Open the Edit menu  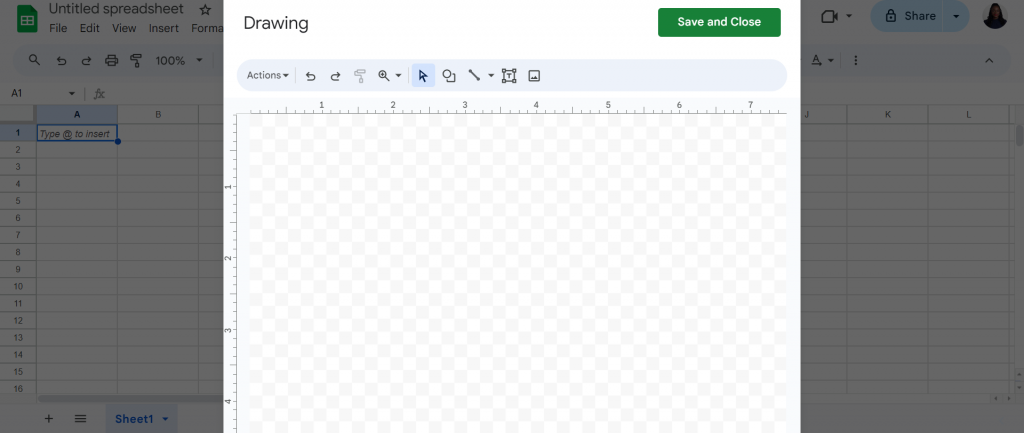[x=89, y=28]
